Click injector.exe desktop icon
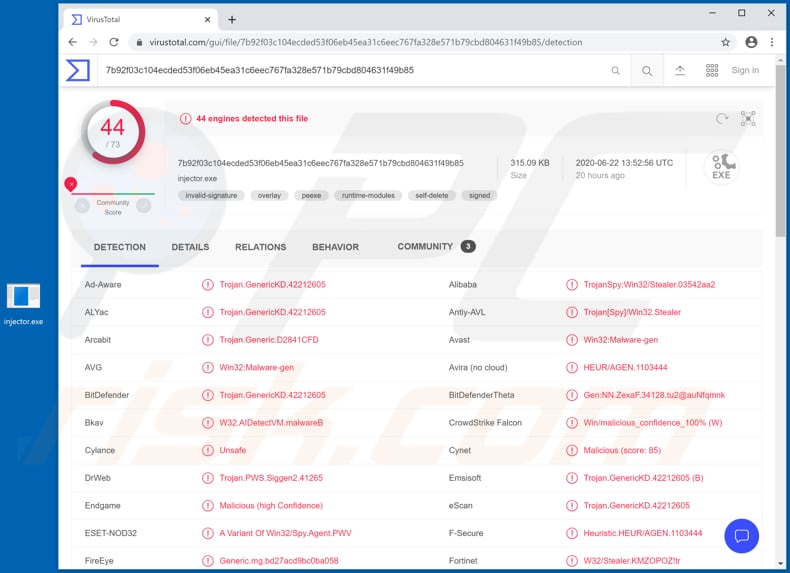Image resolution: width=790 pixels, height=573 pixels. [x=23, y=304]
